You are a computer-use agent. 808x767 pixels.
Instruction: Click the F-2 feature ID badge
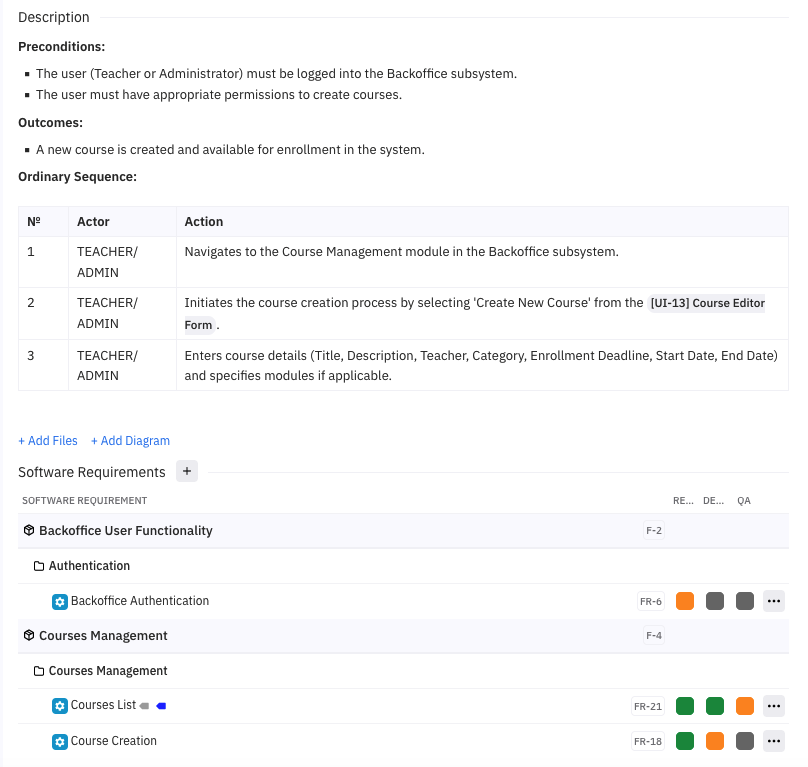[x=654, y=530]
